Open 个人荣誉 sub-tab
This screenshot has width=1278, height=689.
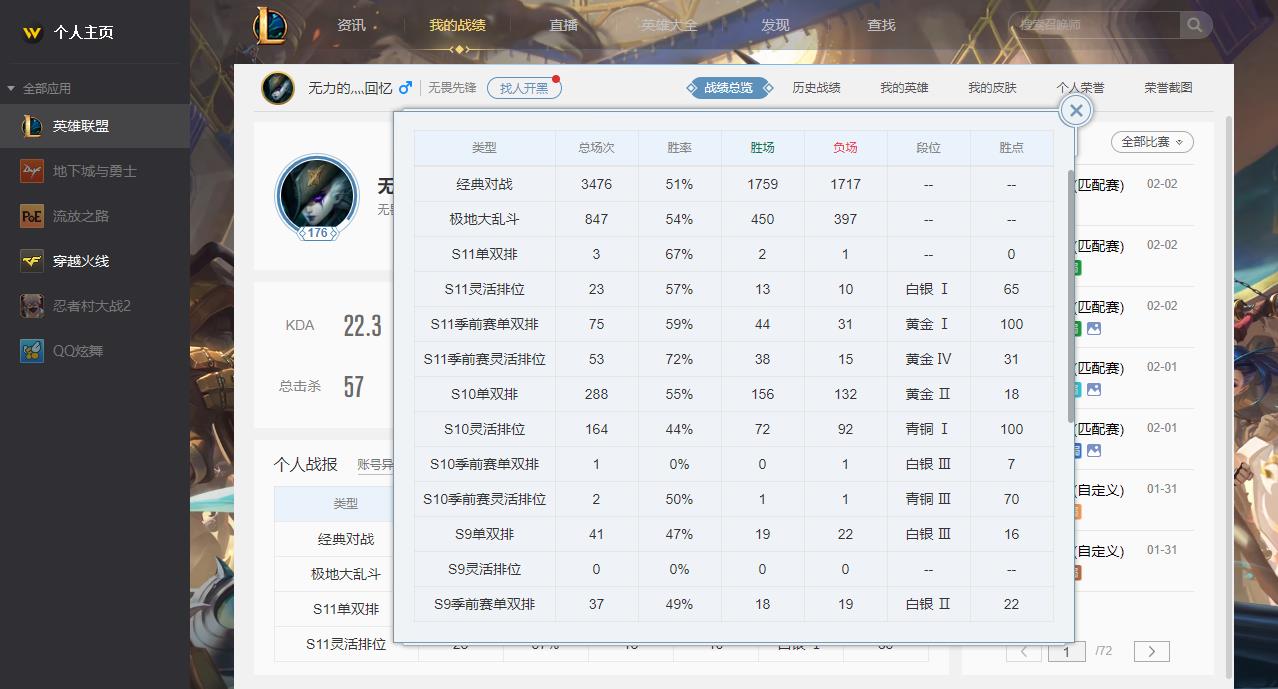[x=1080, y=88]
